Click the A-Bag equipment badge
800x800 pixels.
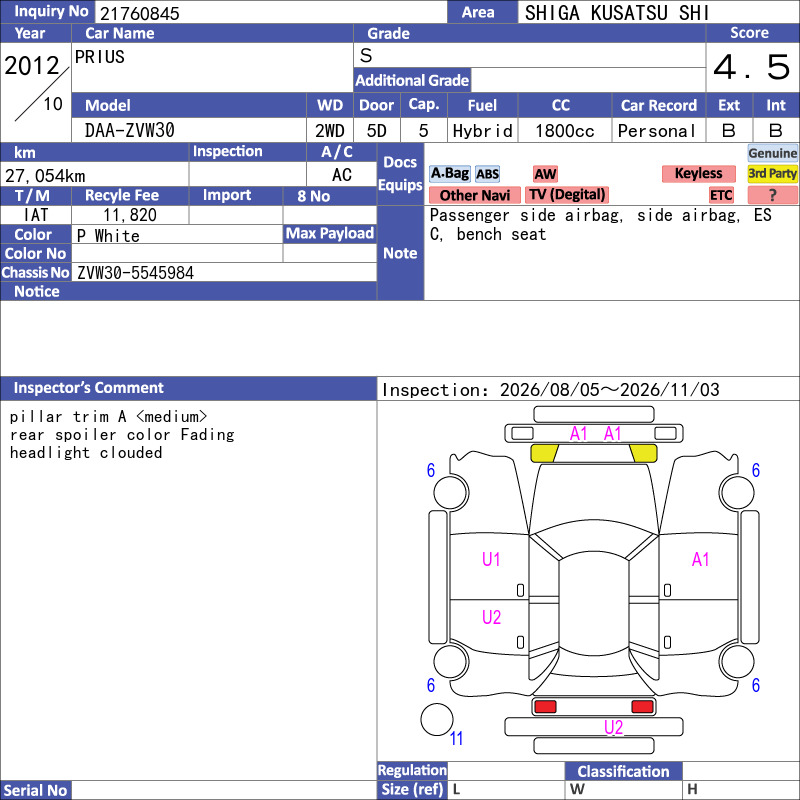click(x=449, y=173)
